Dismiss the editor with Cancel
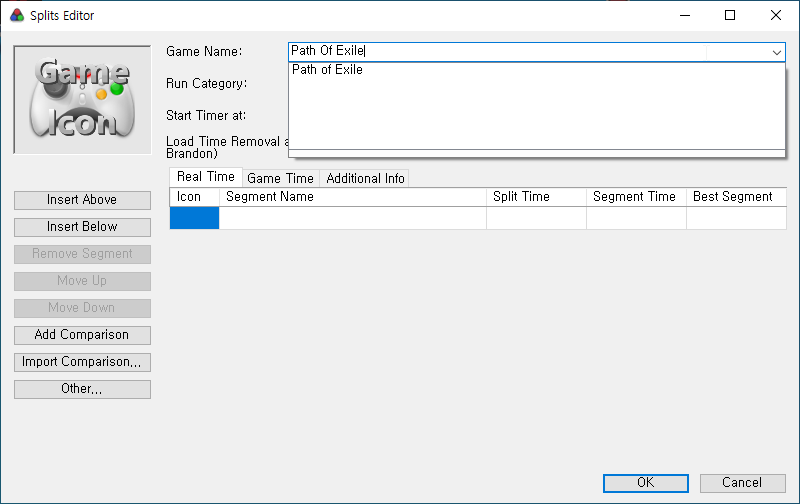 (742, 483)
